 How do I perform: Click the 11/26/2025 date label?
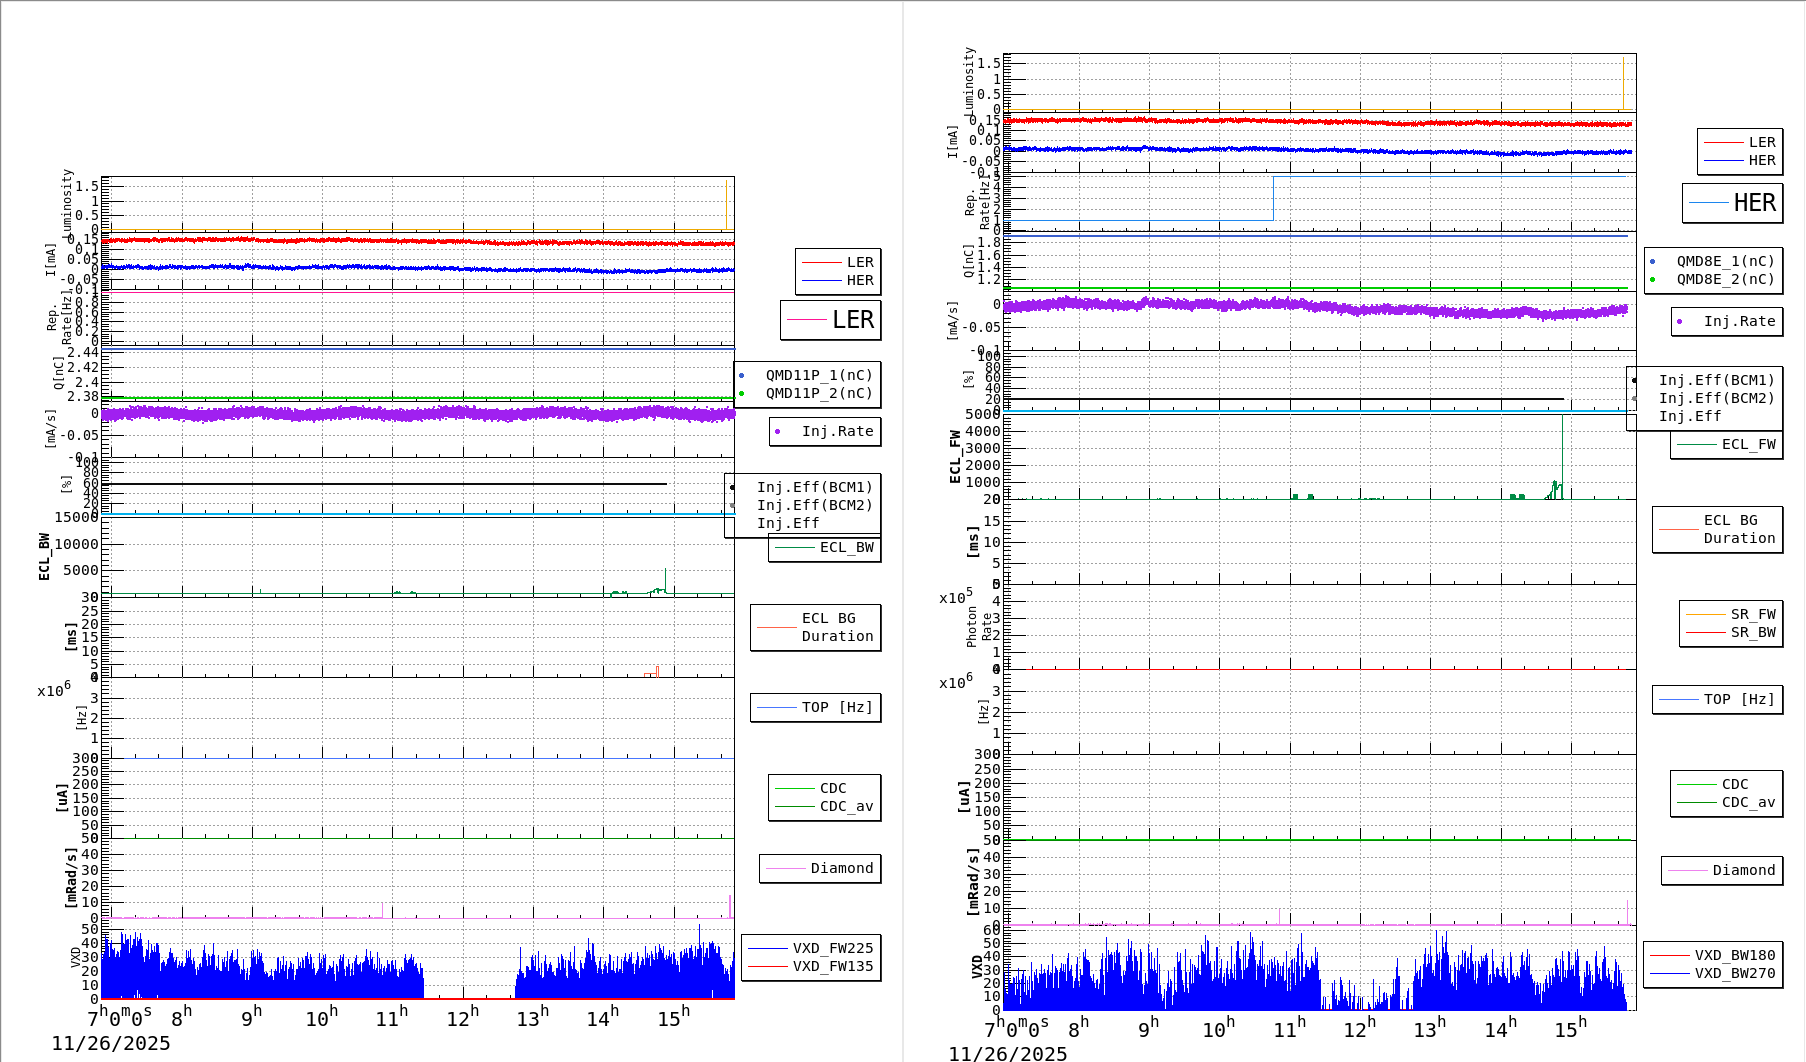point(112,1042)
